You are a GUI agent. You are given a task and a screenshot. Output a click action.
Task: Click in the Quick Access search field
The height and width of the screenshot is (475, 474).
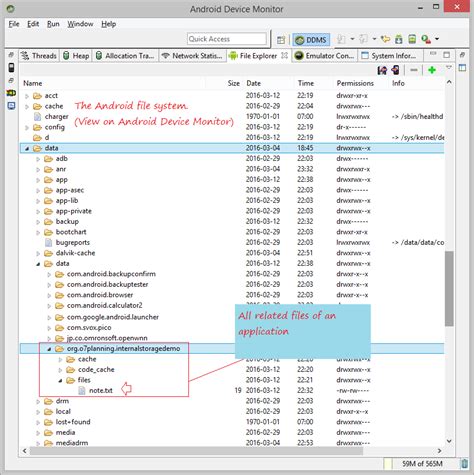(x=227, y=39)
